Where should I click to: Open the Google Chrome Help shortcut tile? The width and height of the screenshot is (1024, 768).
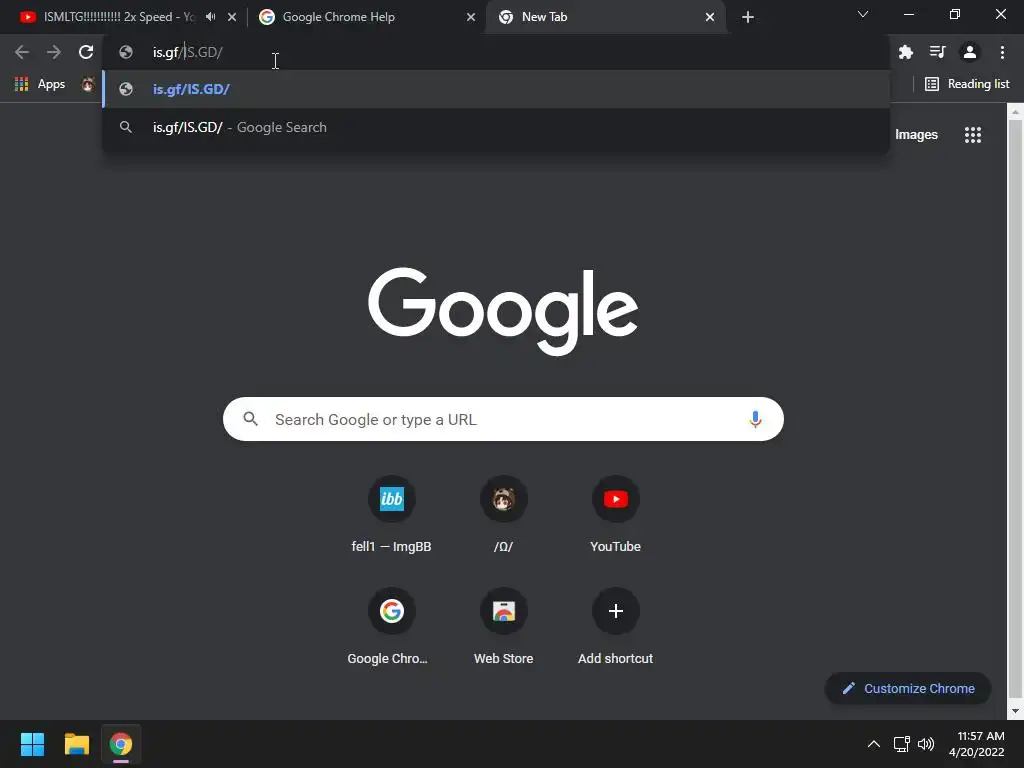391,628
